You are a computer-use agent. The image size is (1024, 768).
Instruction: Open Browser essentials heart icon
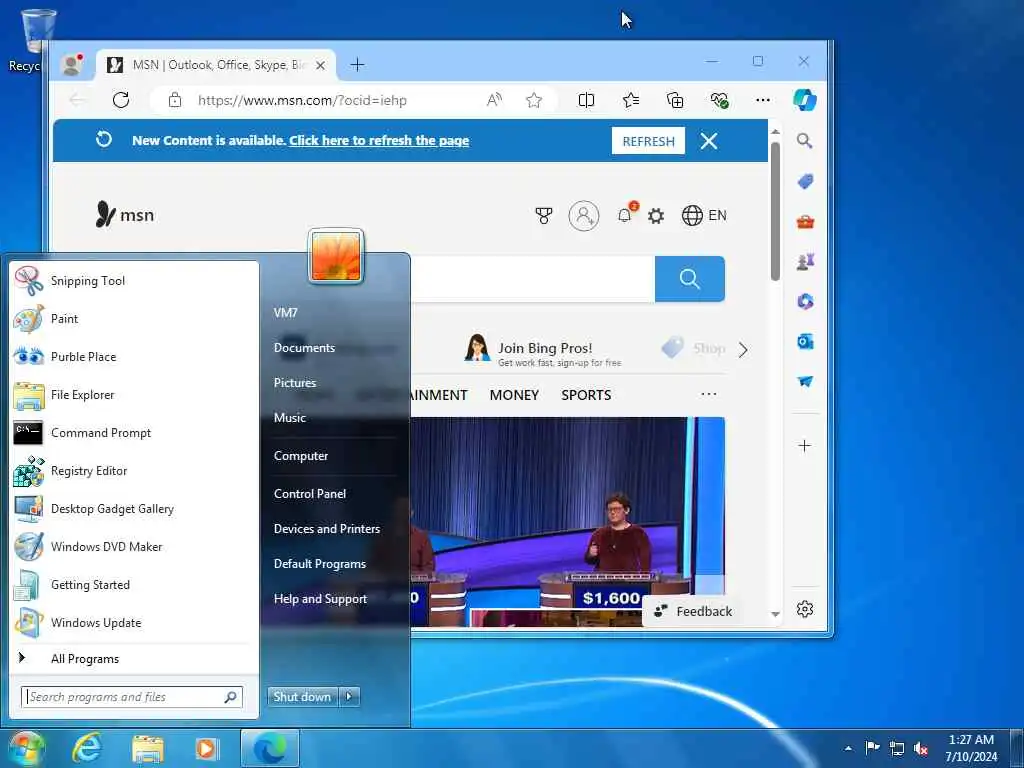tap(719, 100)
